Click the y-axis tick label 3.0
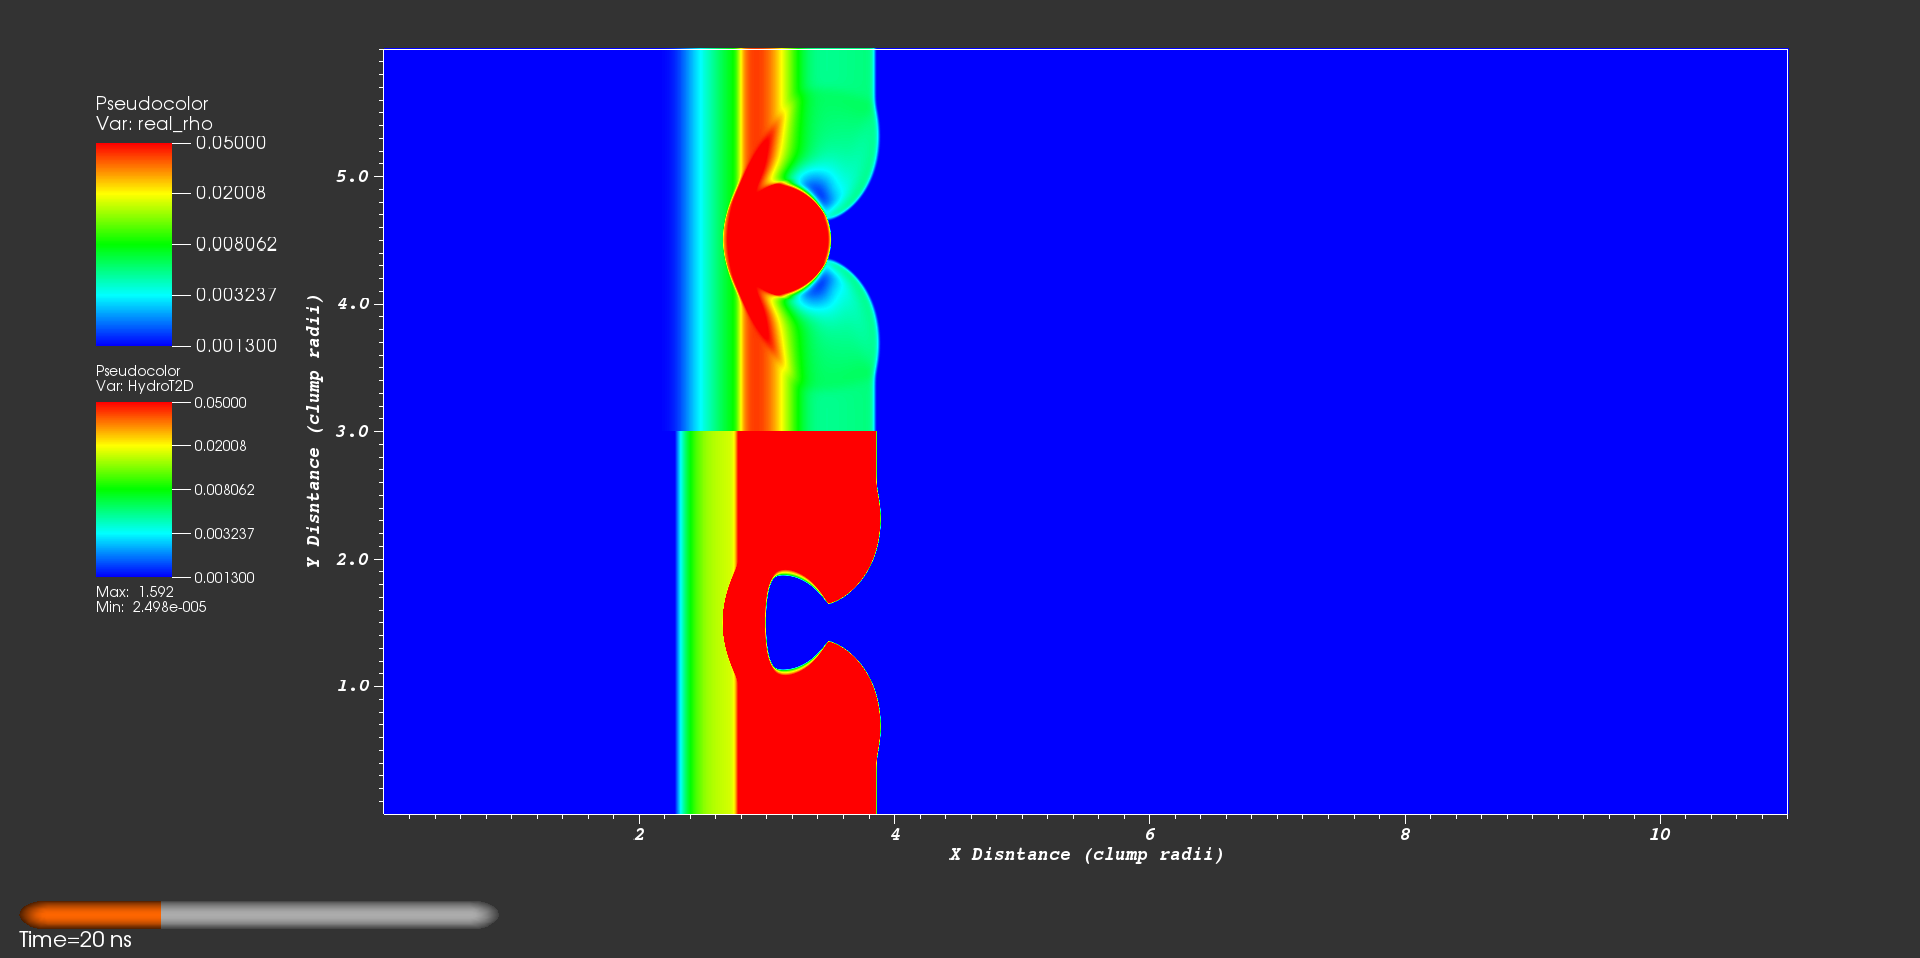This screenshot has height=958, width=1920. [x=353, y=431]
